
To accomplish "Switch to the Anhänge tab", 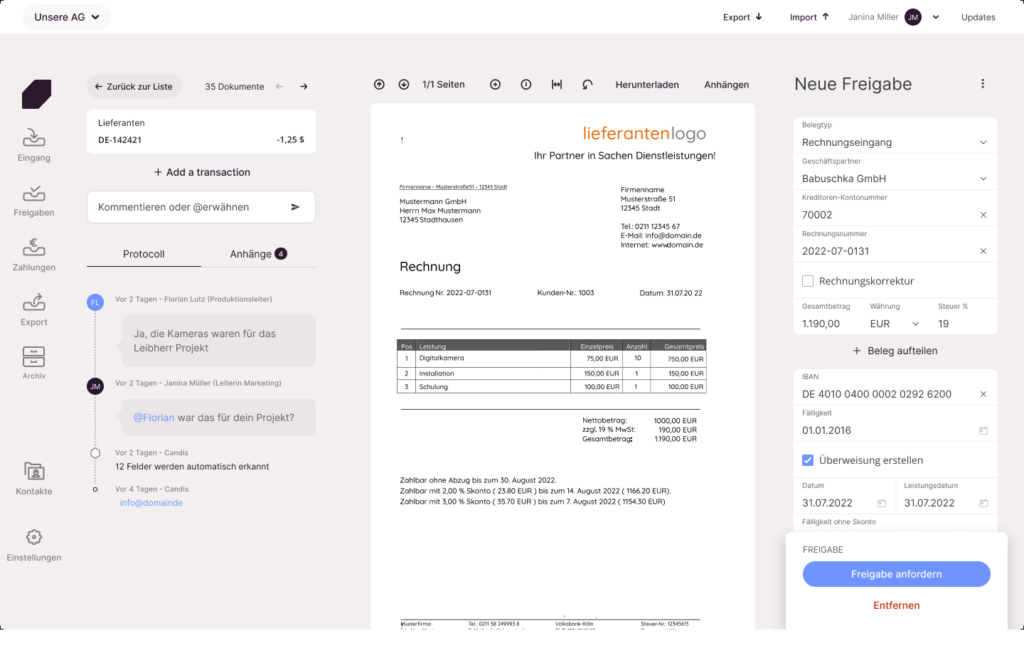I will pyautogui.click(x=258, y=254).
